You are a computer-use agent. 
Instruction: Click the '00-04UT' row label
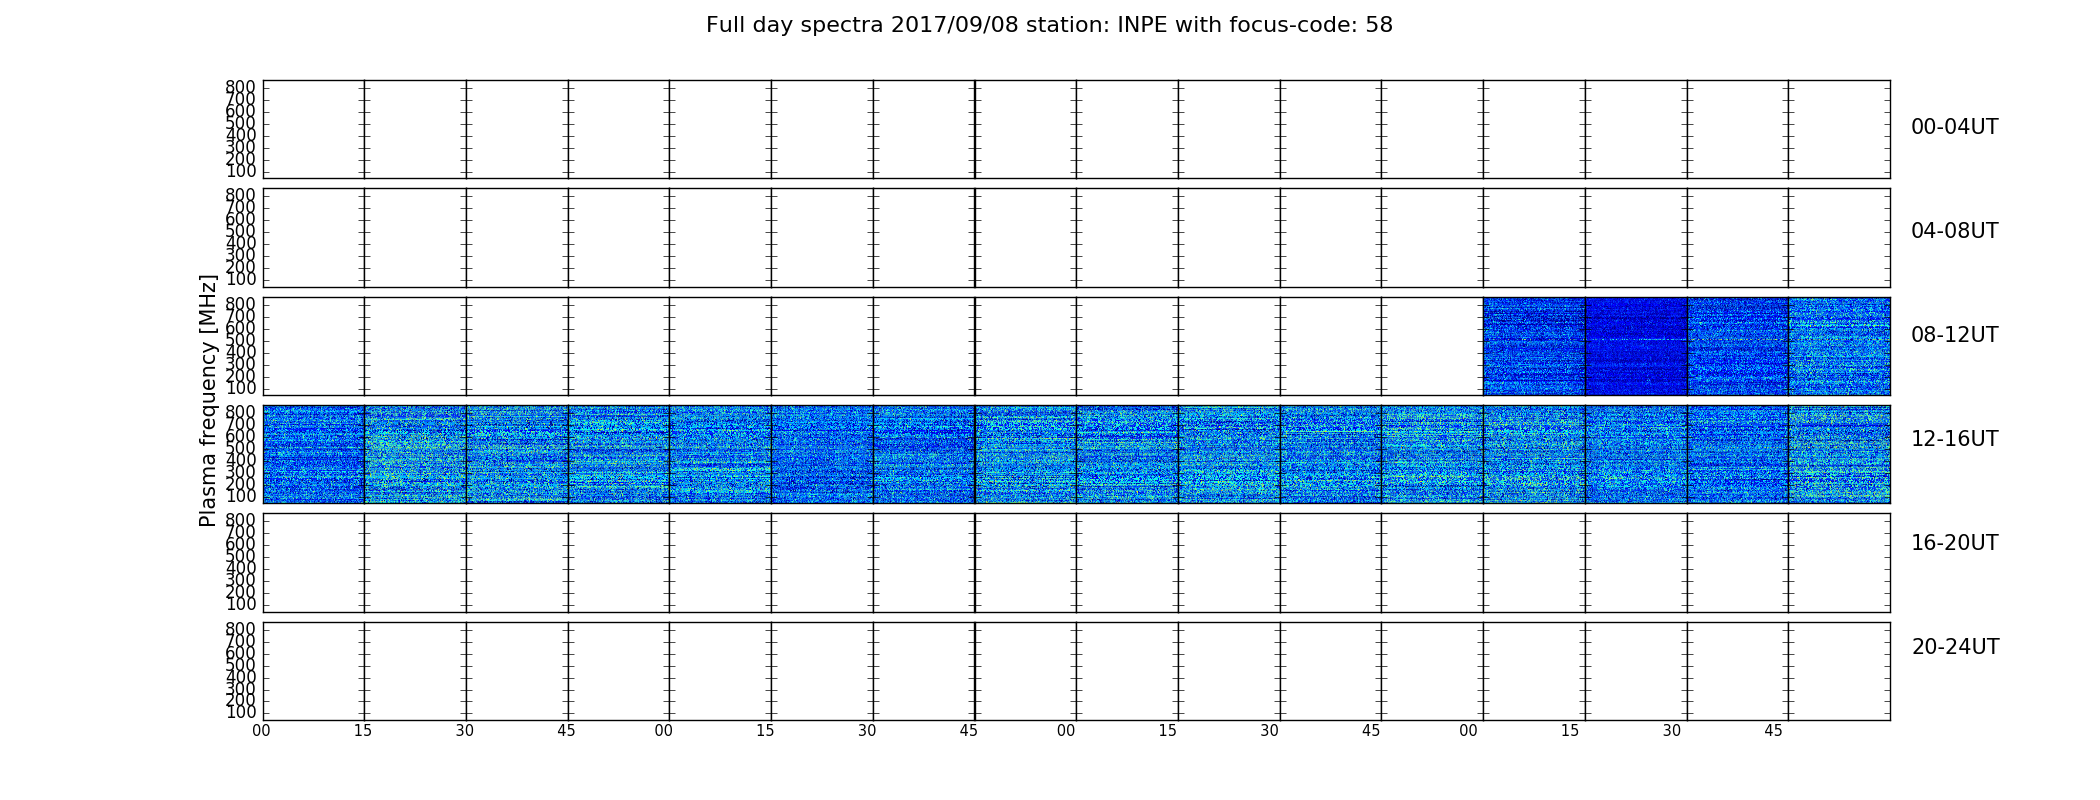(1954, 127)
